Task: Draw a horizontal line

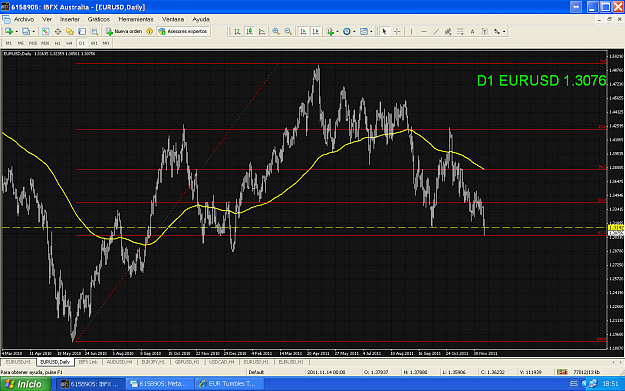Action: click(x=424, y=31)
